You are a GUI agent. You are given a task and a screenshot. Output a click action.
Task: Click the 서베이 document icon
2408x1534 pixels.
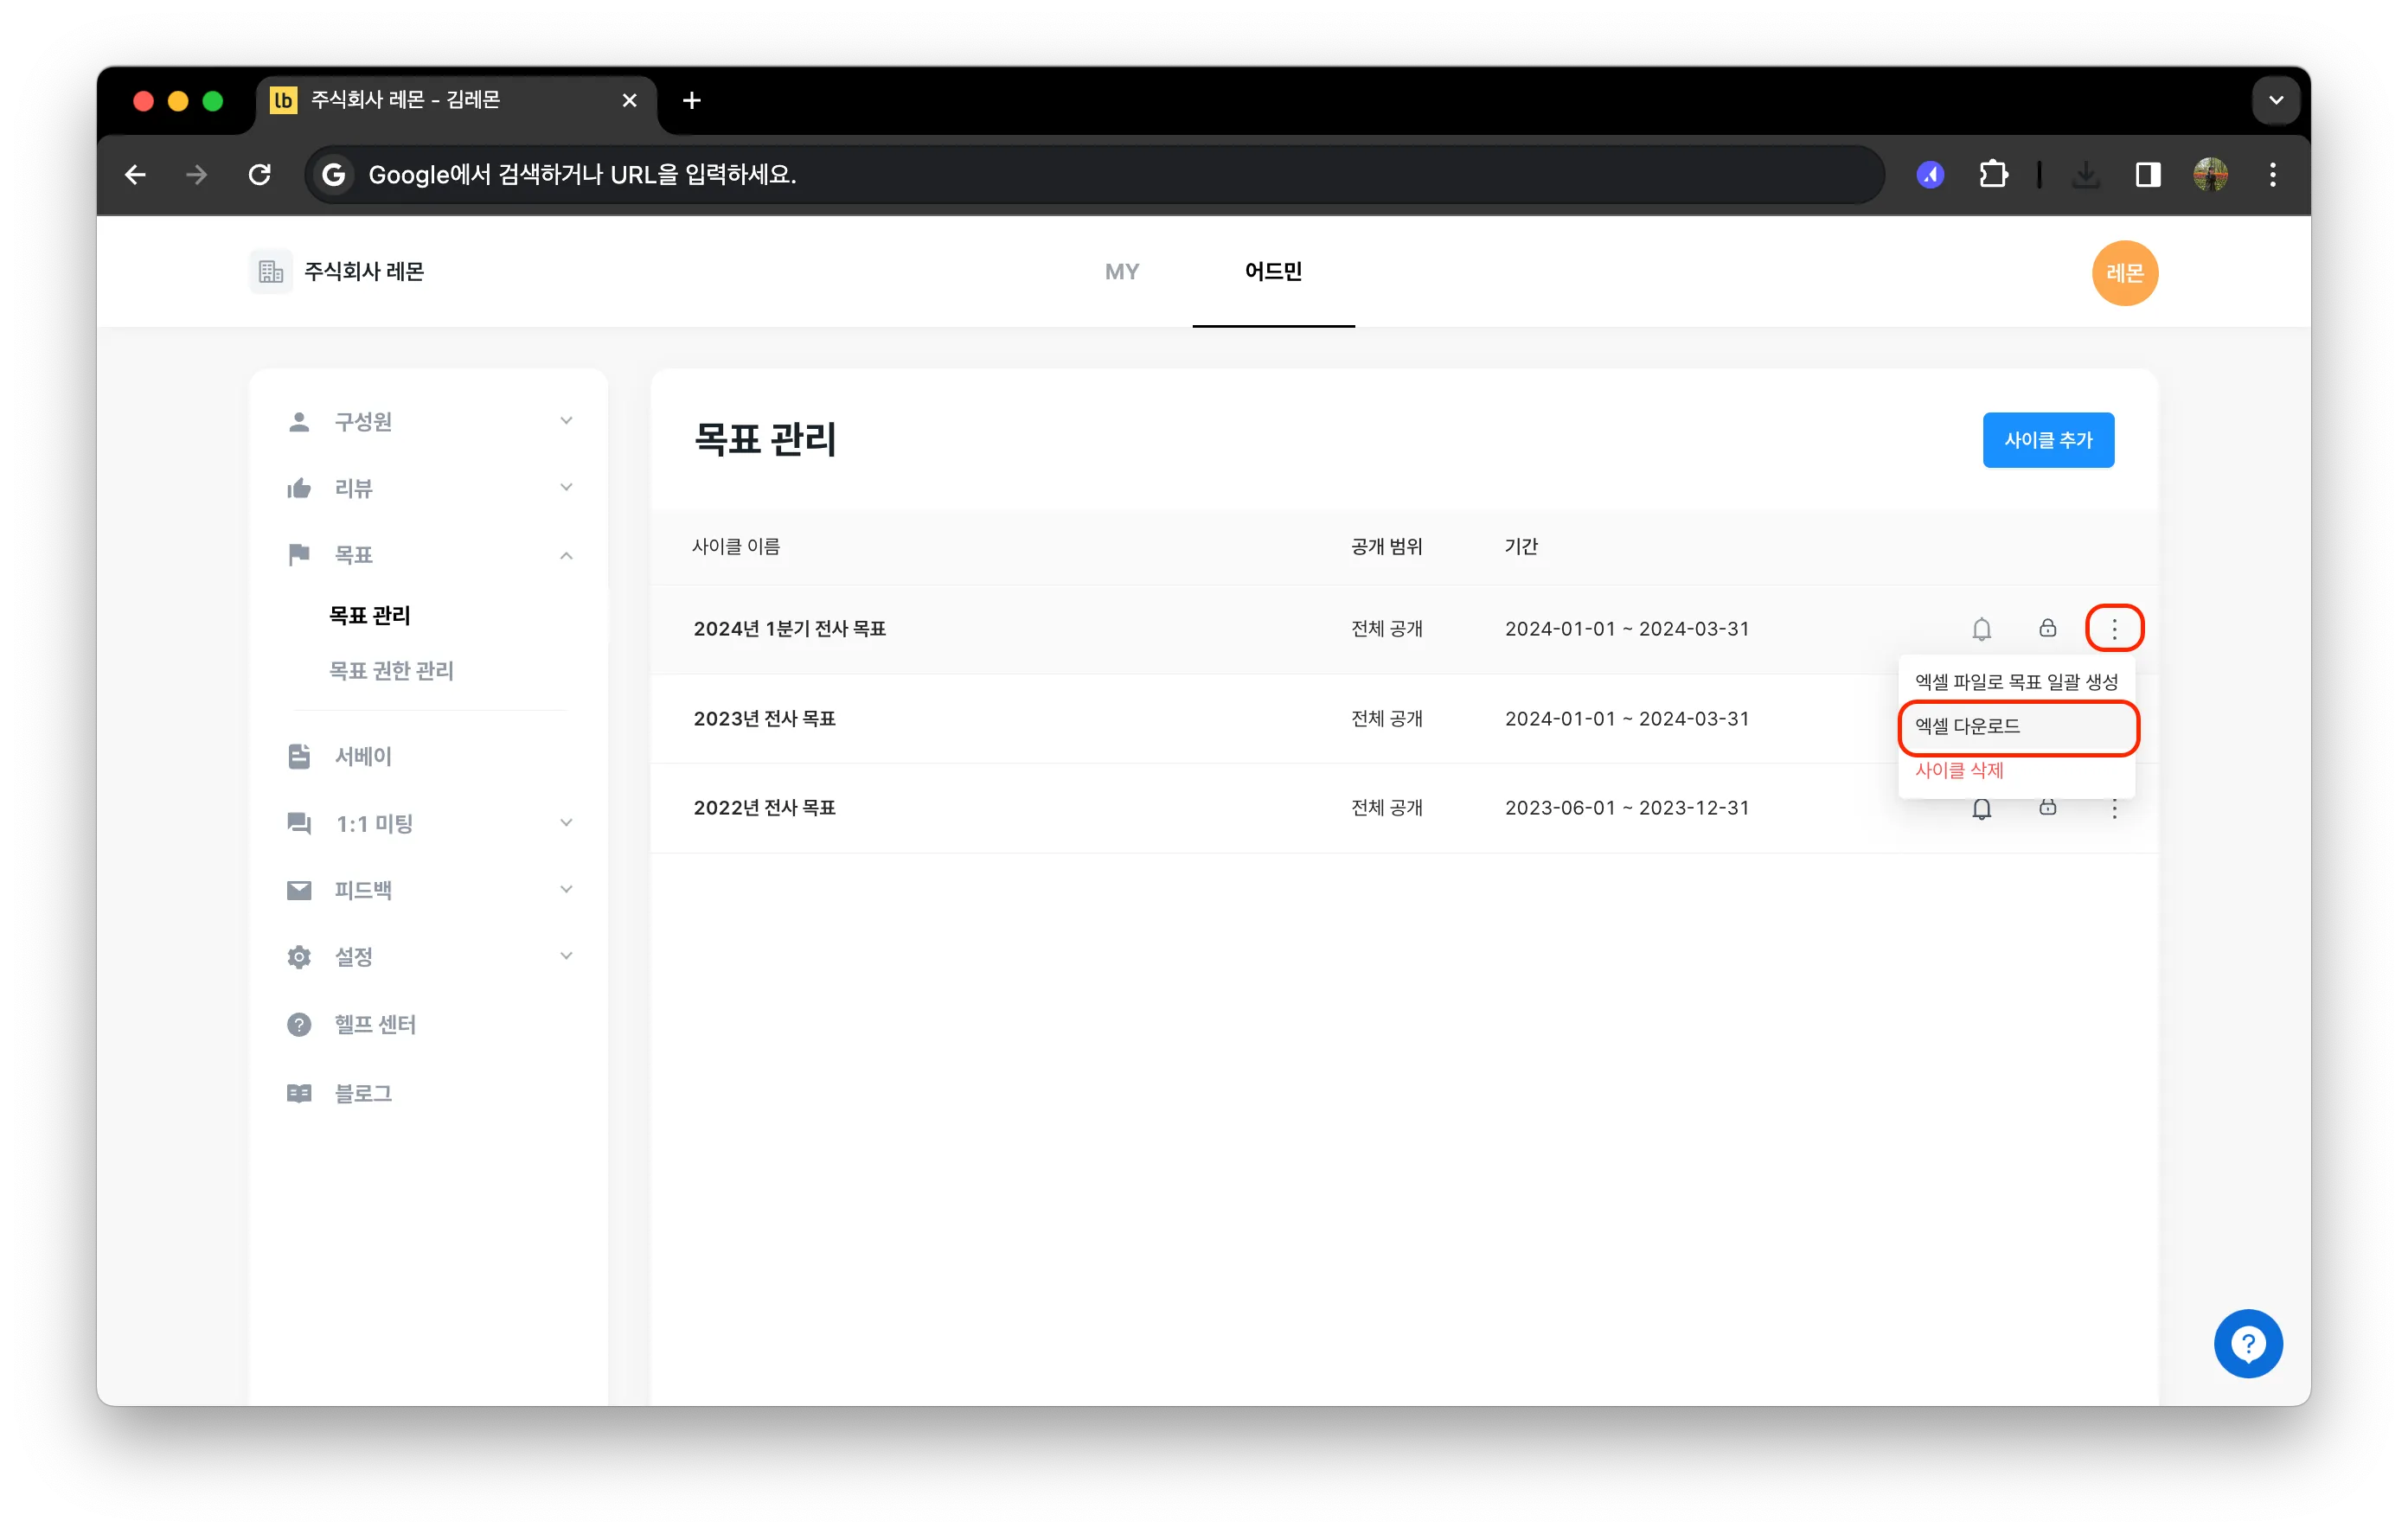(x=298, y=757)
